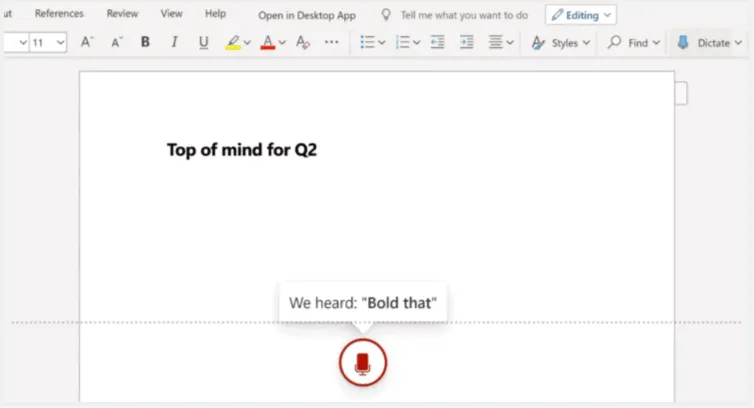
Task: Open the References tab
Action: pos(59,14)
